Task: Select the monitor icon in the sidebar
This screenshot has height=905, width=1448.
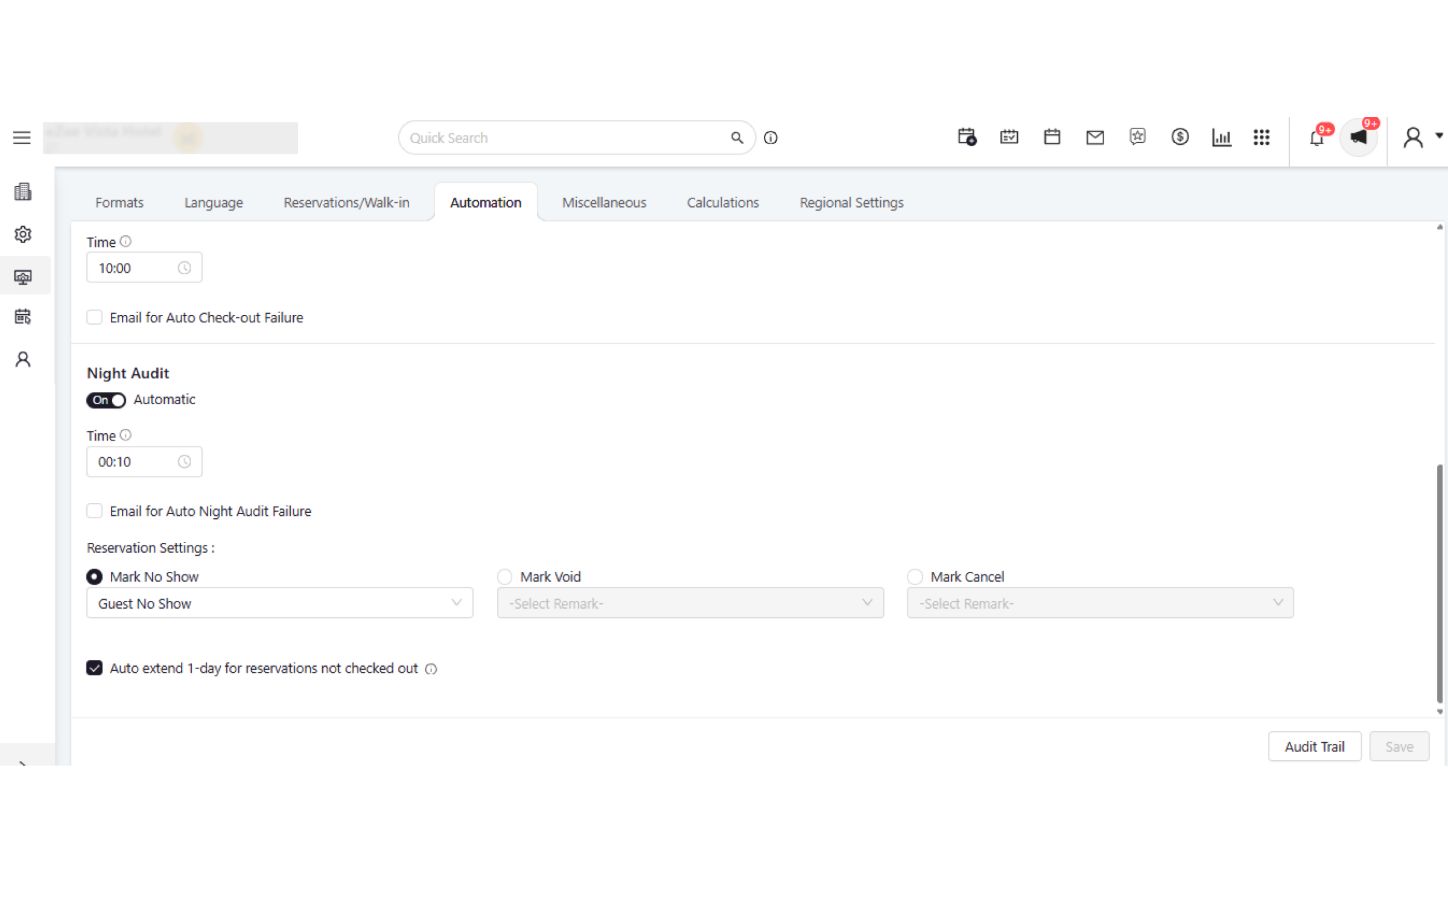Action: click(x=23, y=276)
